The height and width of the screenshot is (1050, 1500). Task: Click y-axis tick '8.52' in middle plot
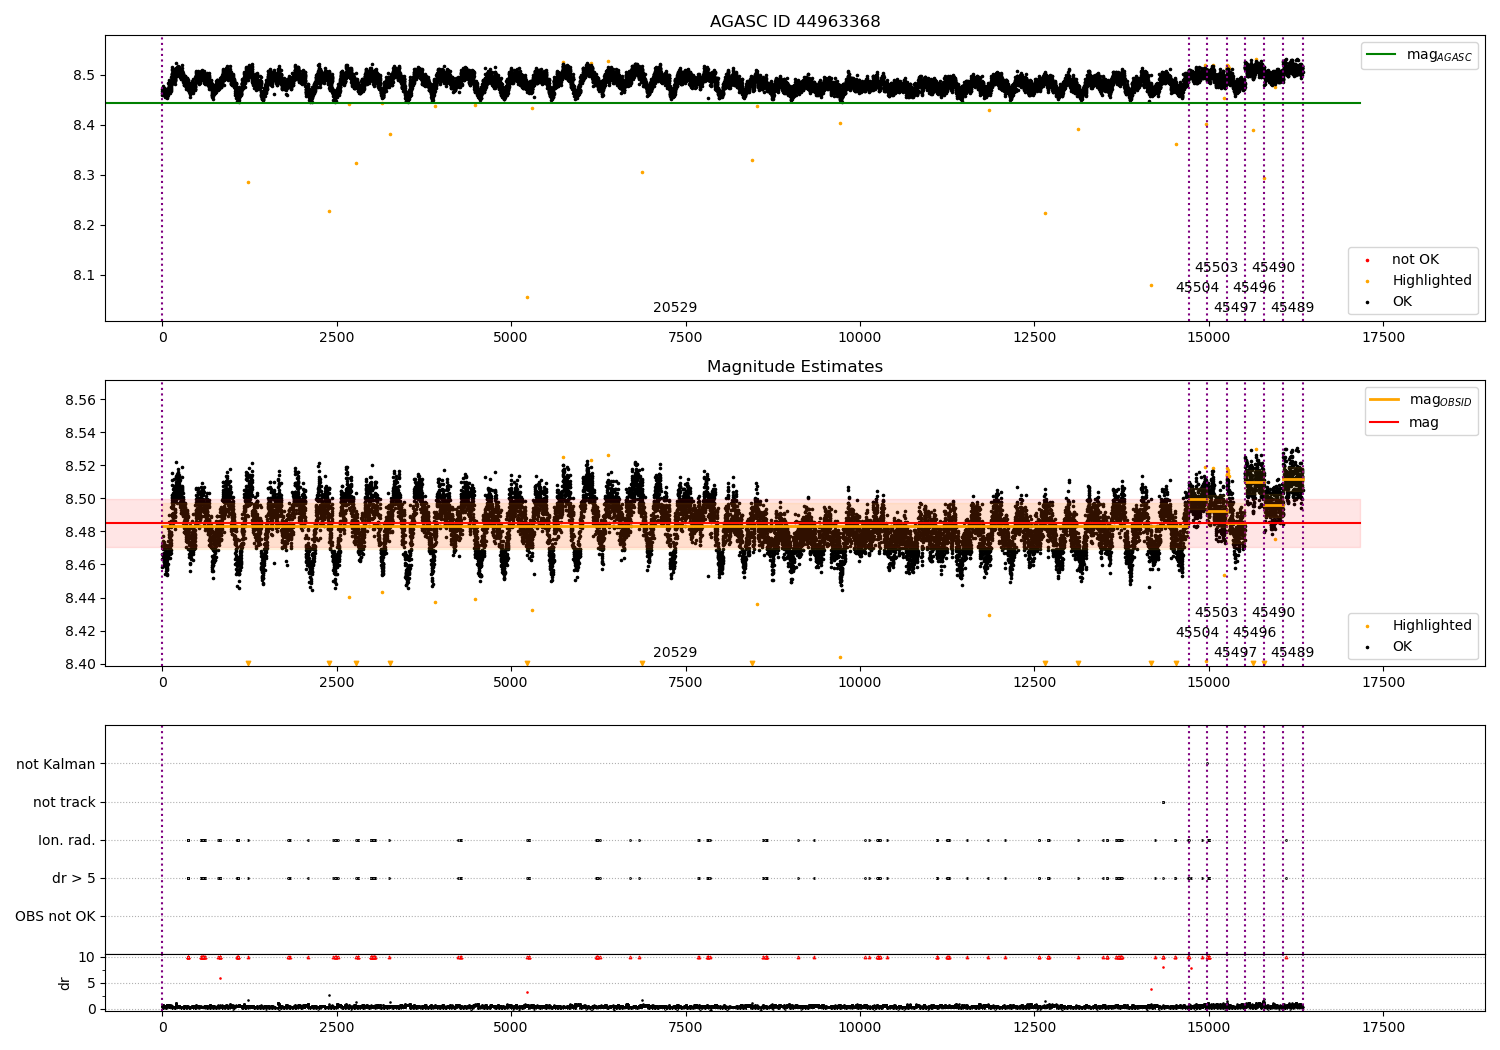[x=80, y=466]
